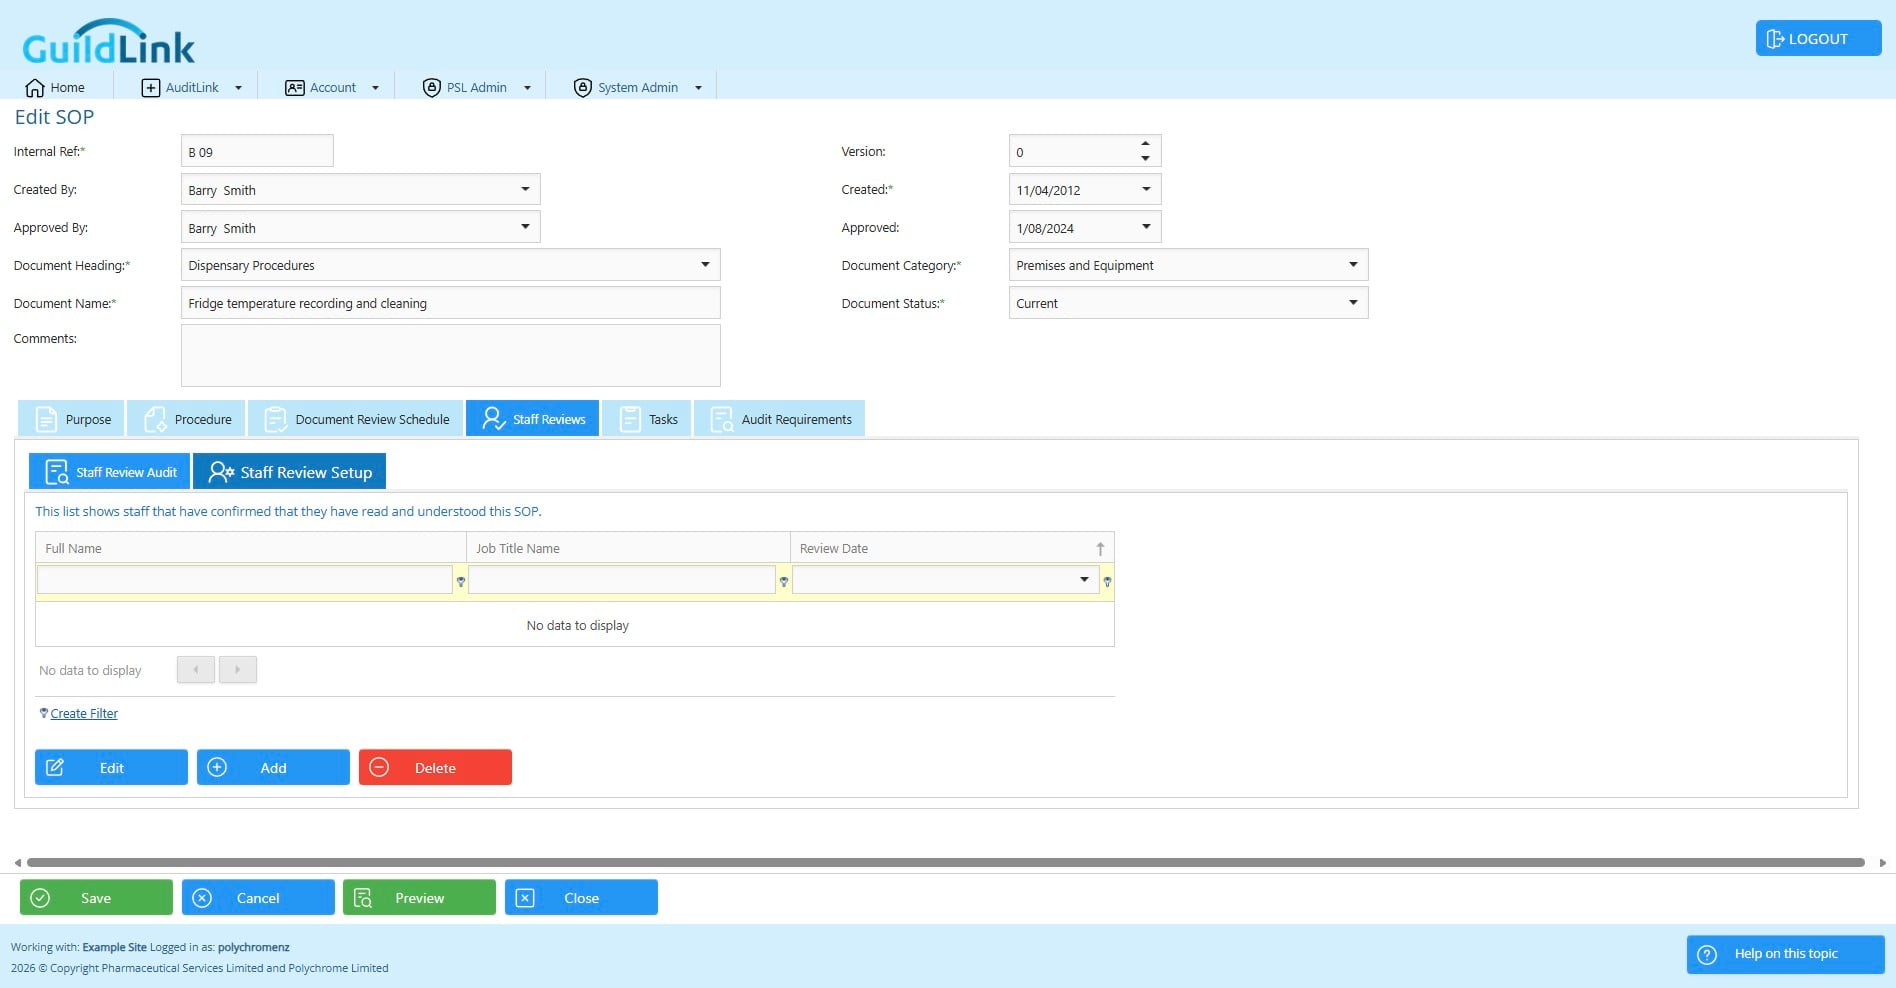Click the help question mark icon
The image size is (1896, 988).
(x=1707, y=954)
